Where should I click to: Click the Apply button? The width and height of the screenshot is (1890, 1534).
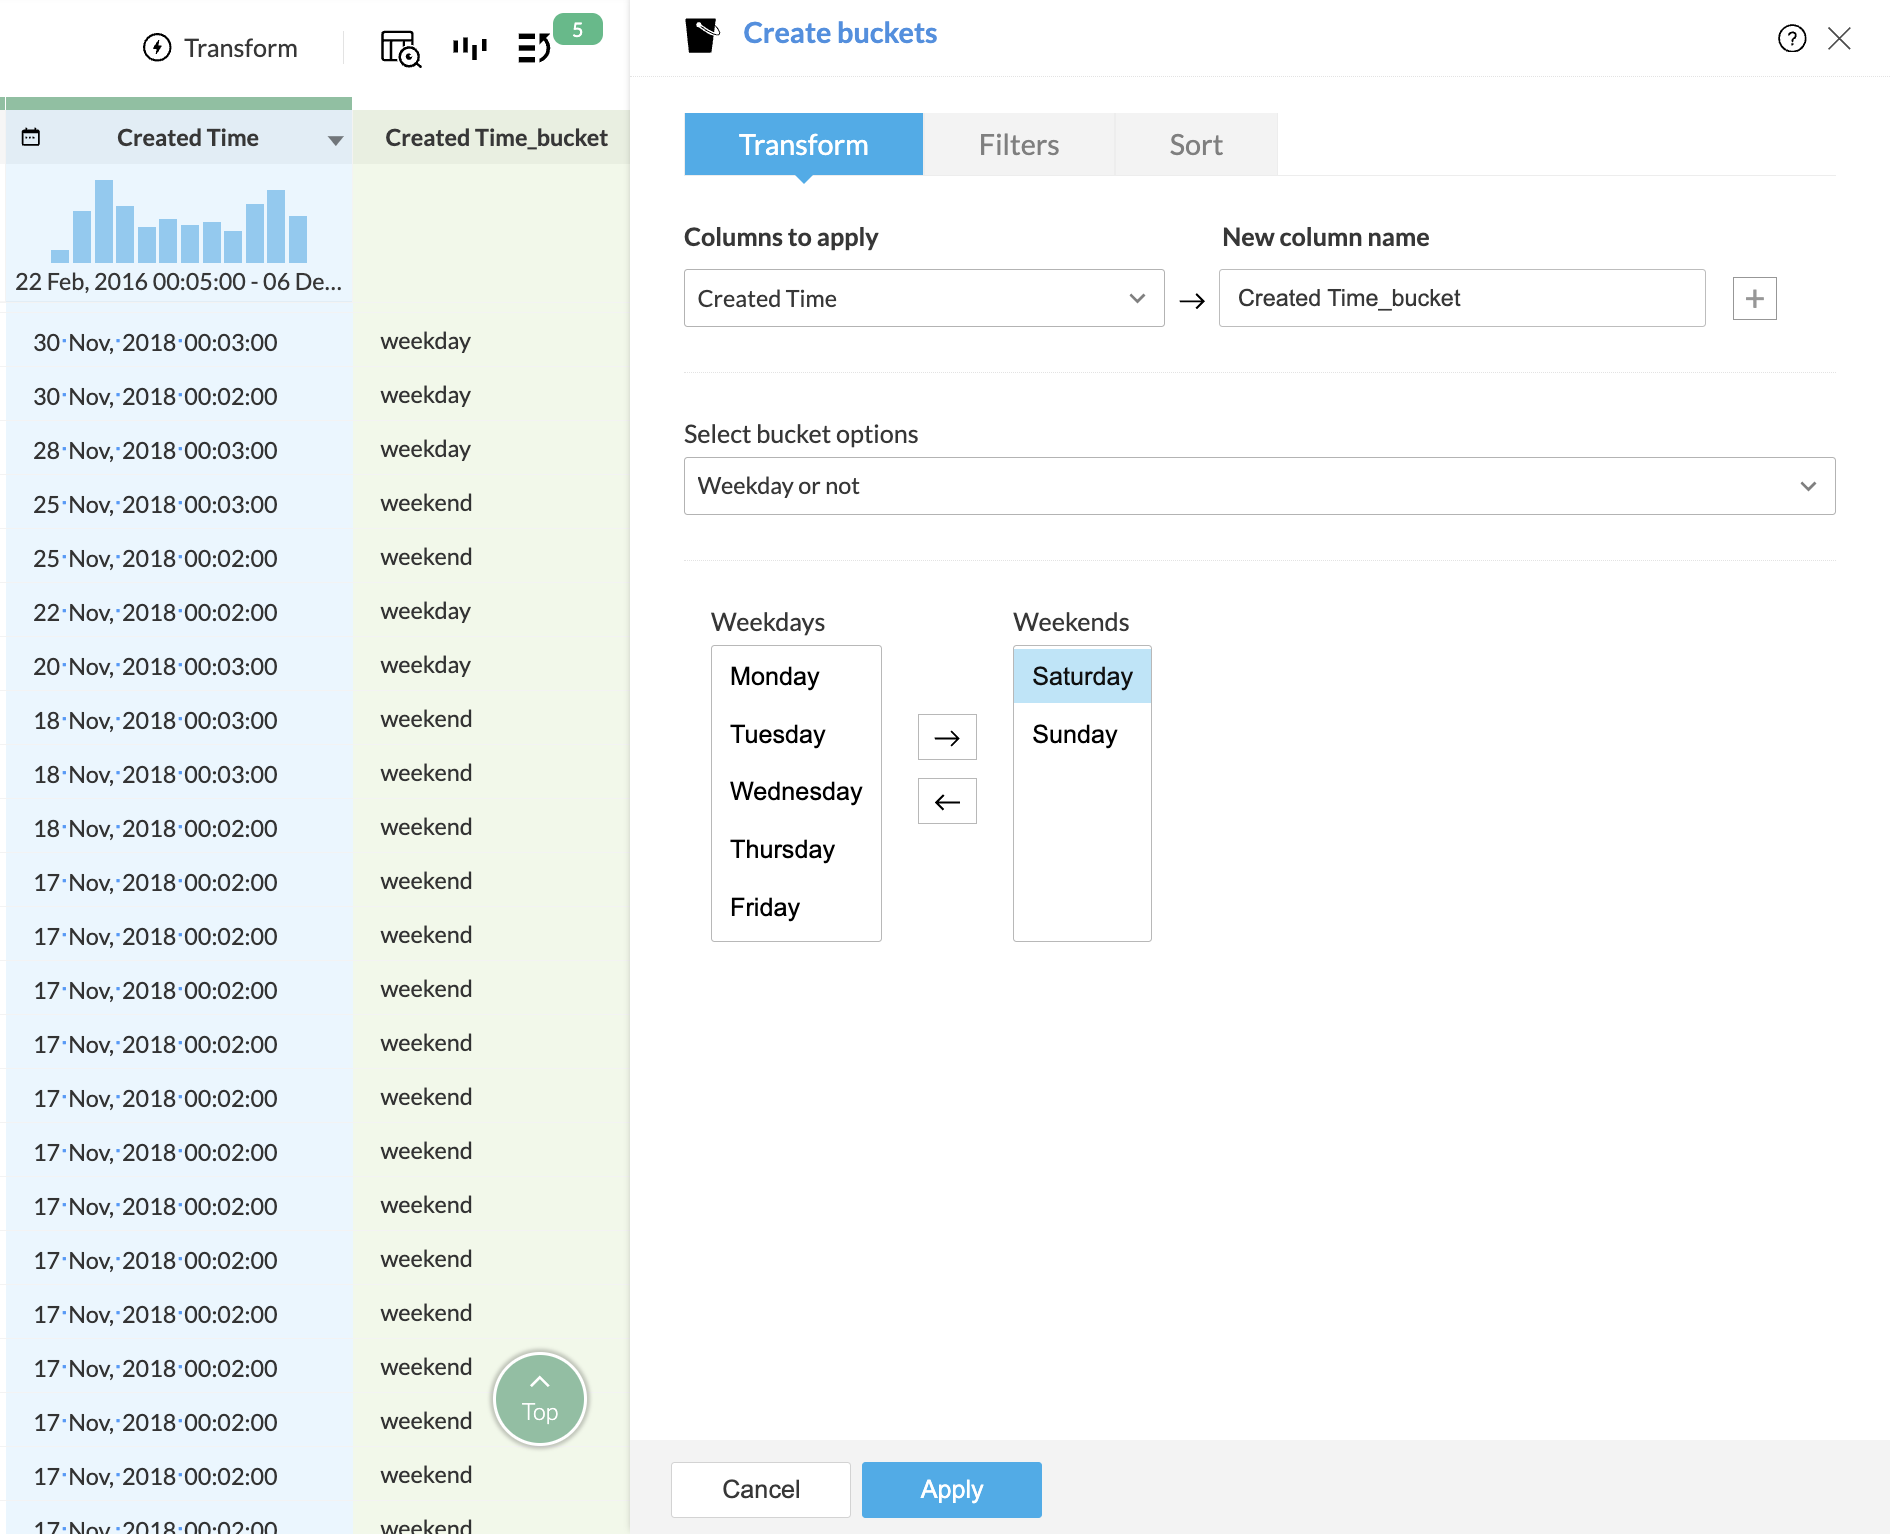(x=951, y=1489)
